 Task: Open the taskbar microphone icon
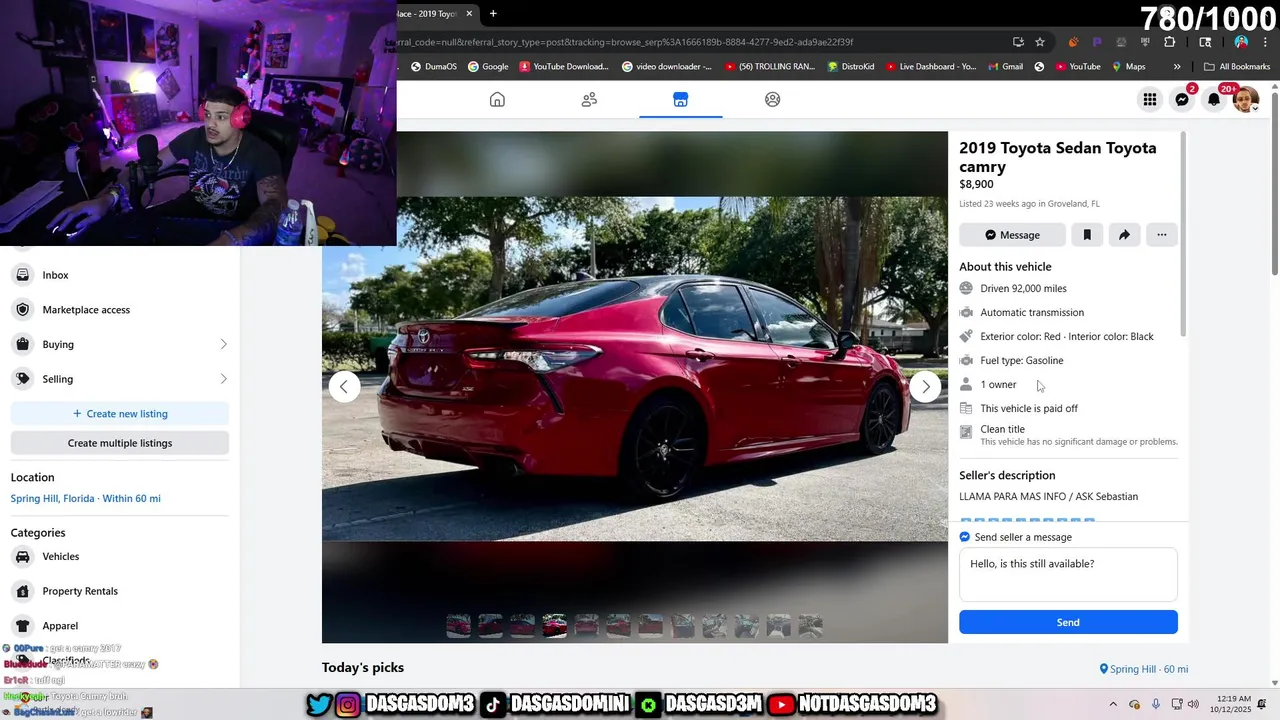coord(1156,704)
